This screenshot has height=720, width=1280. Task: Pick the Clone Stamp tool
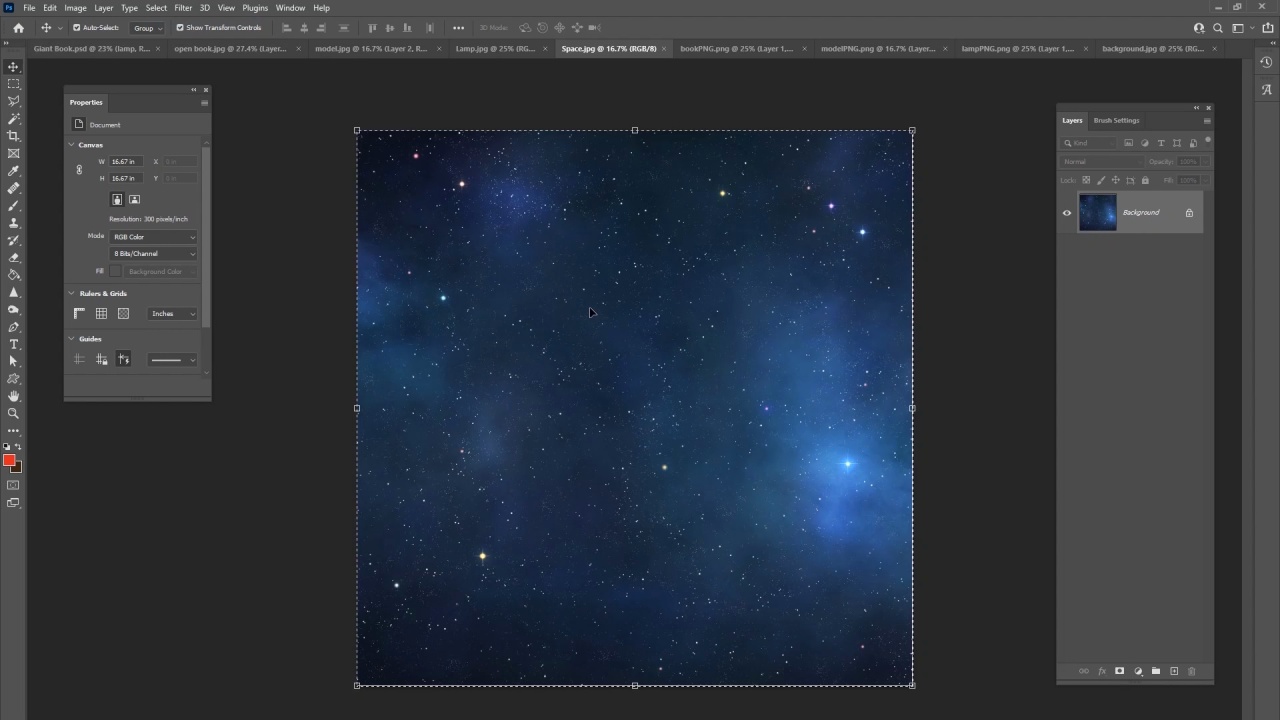click(x=13, y=223)
